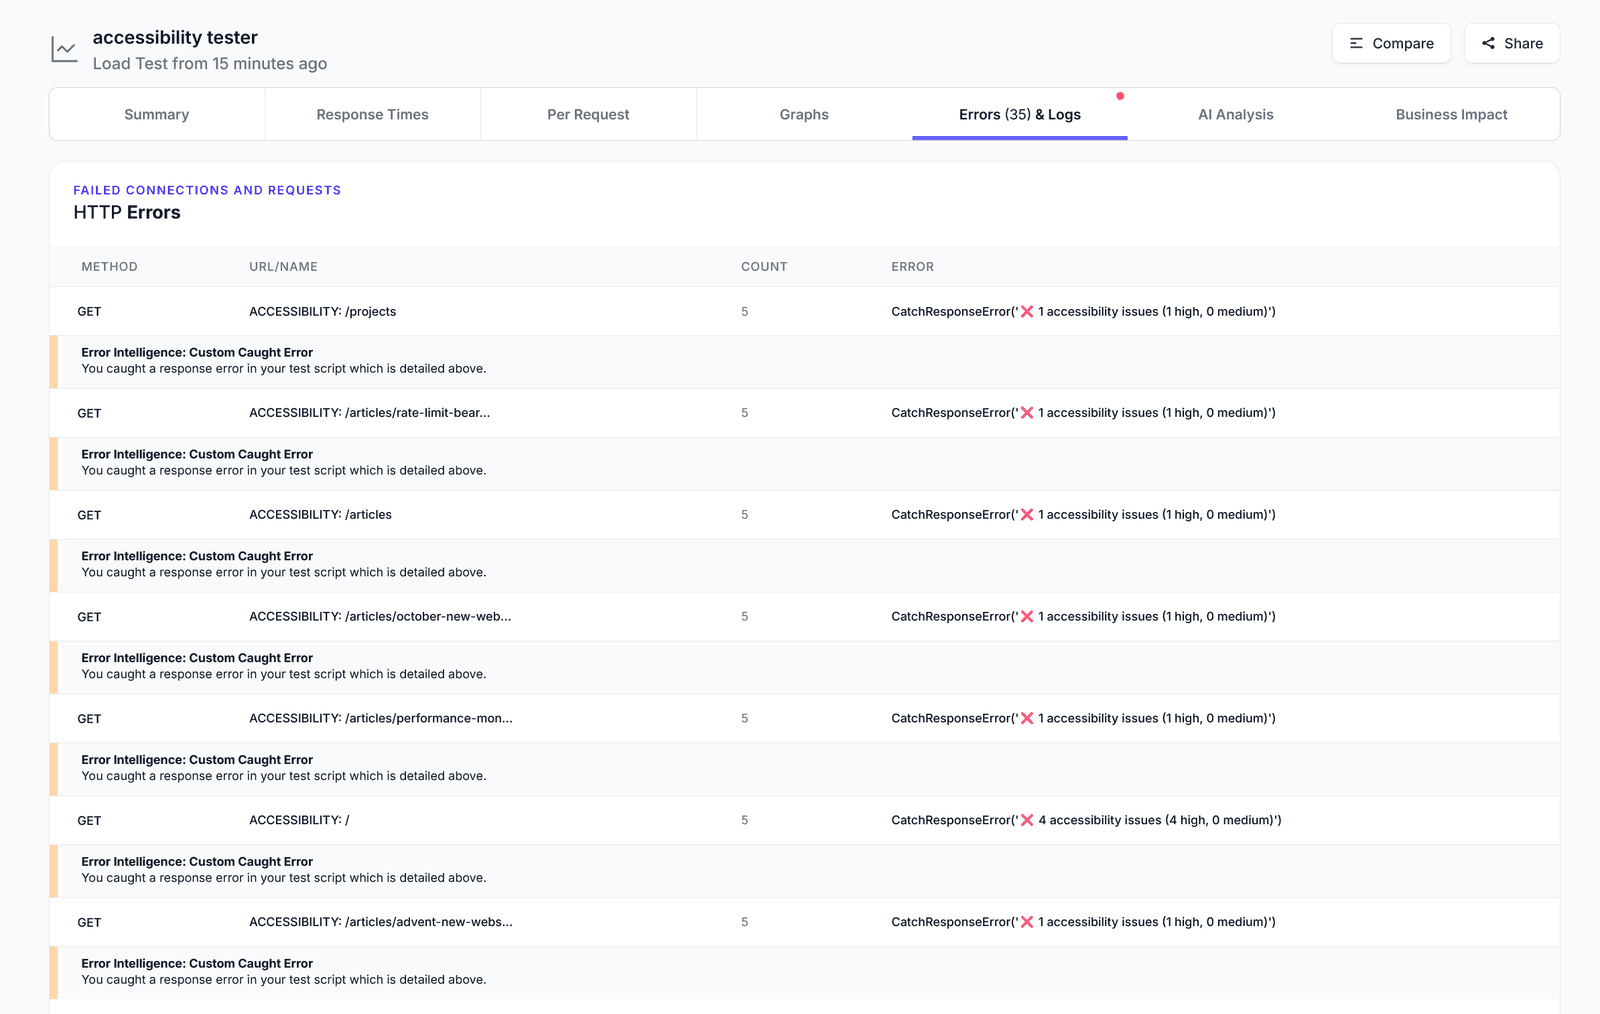Expand the truncated performance-mon... URL entry
The image size is (1600, 1014).
380,718
